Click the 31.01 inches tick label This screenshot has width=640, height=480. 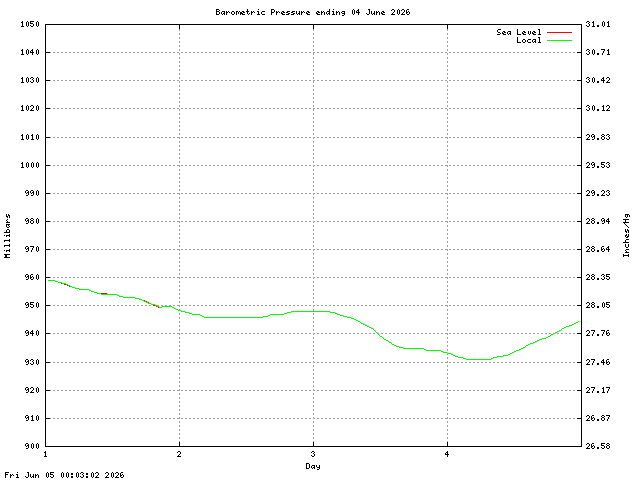point(598,24)
